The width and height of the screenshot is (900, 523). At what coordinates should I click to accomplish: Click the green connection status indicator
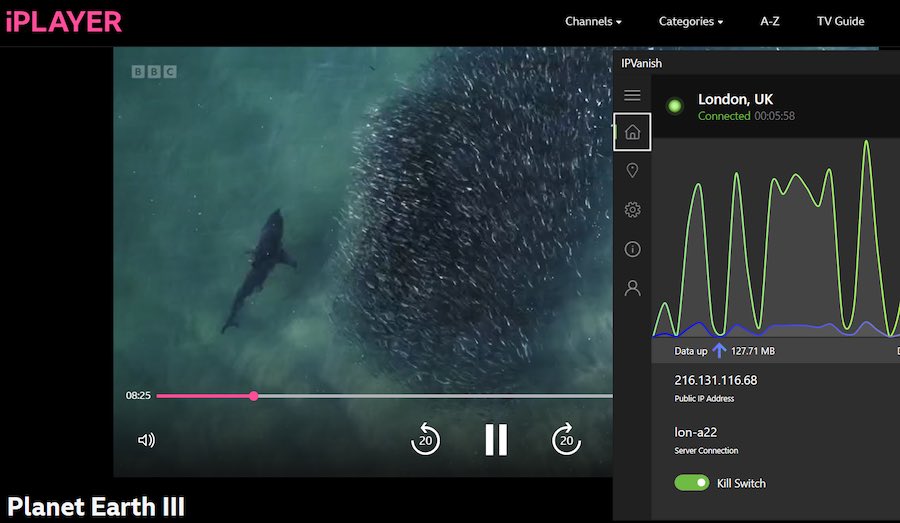point(674,106)
